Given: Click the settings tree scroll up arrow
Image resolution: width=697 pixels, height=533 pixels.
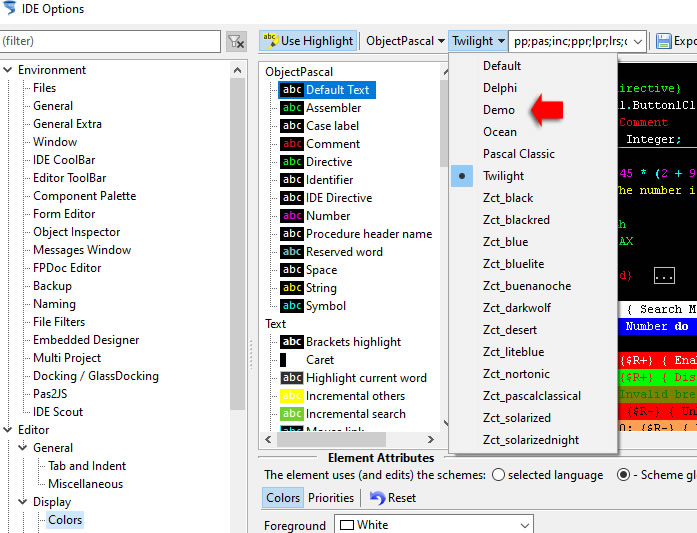Looking at the screenshot, I should [x=237, y=70].
